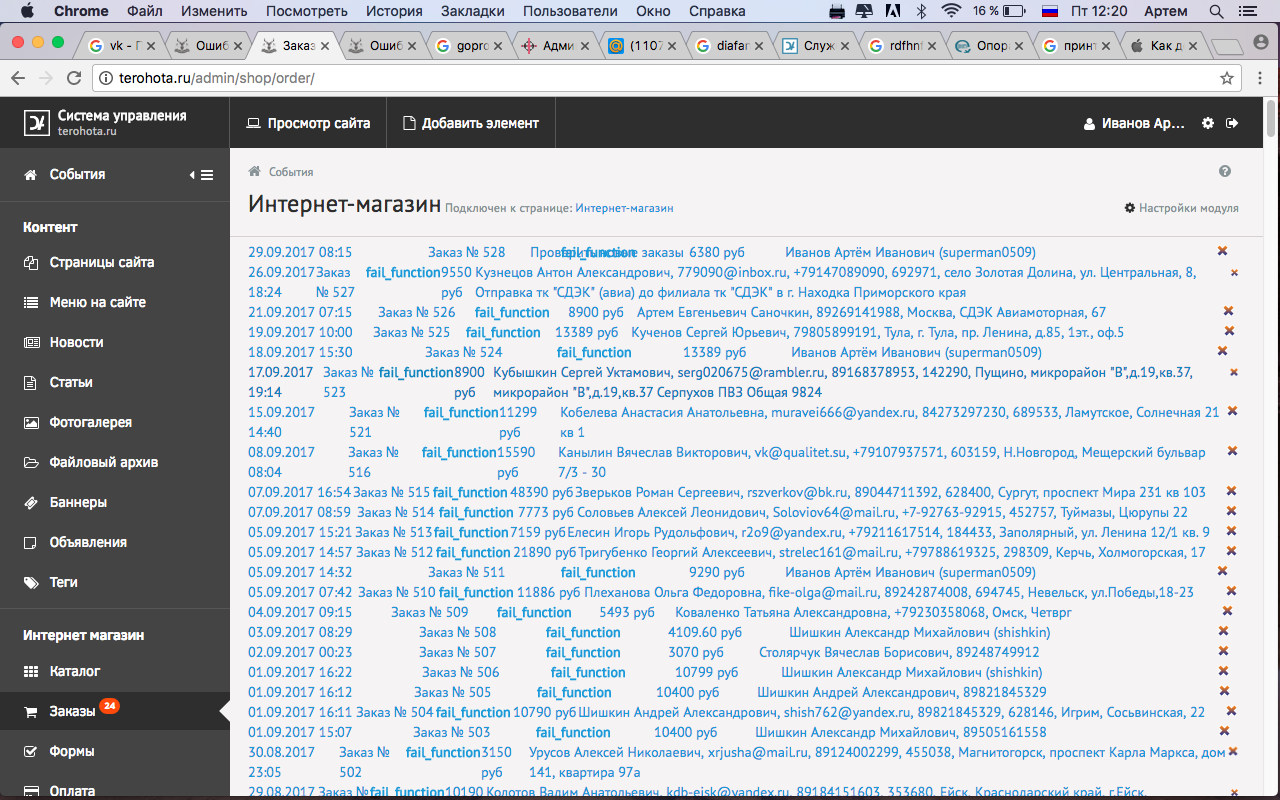Reload the page with refresh icon
Screen dimensions: 1280x800
pos(72,77)
